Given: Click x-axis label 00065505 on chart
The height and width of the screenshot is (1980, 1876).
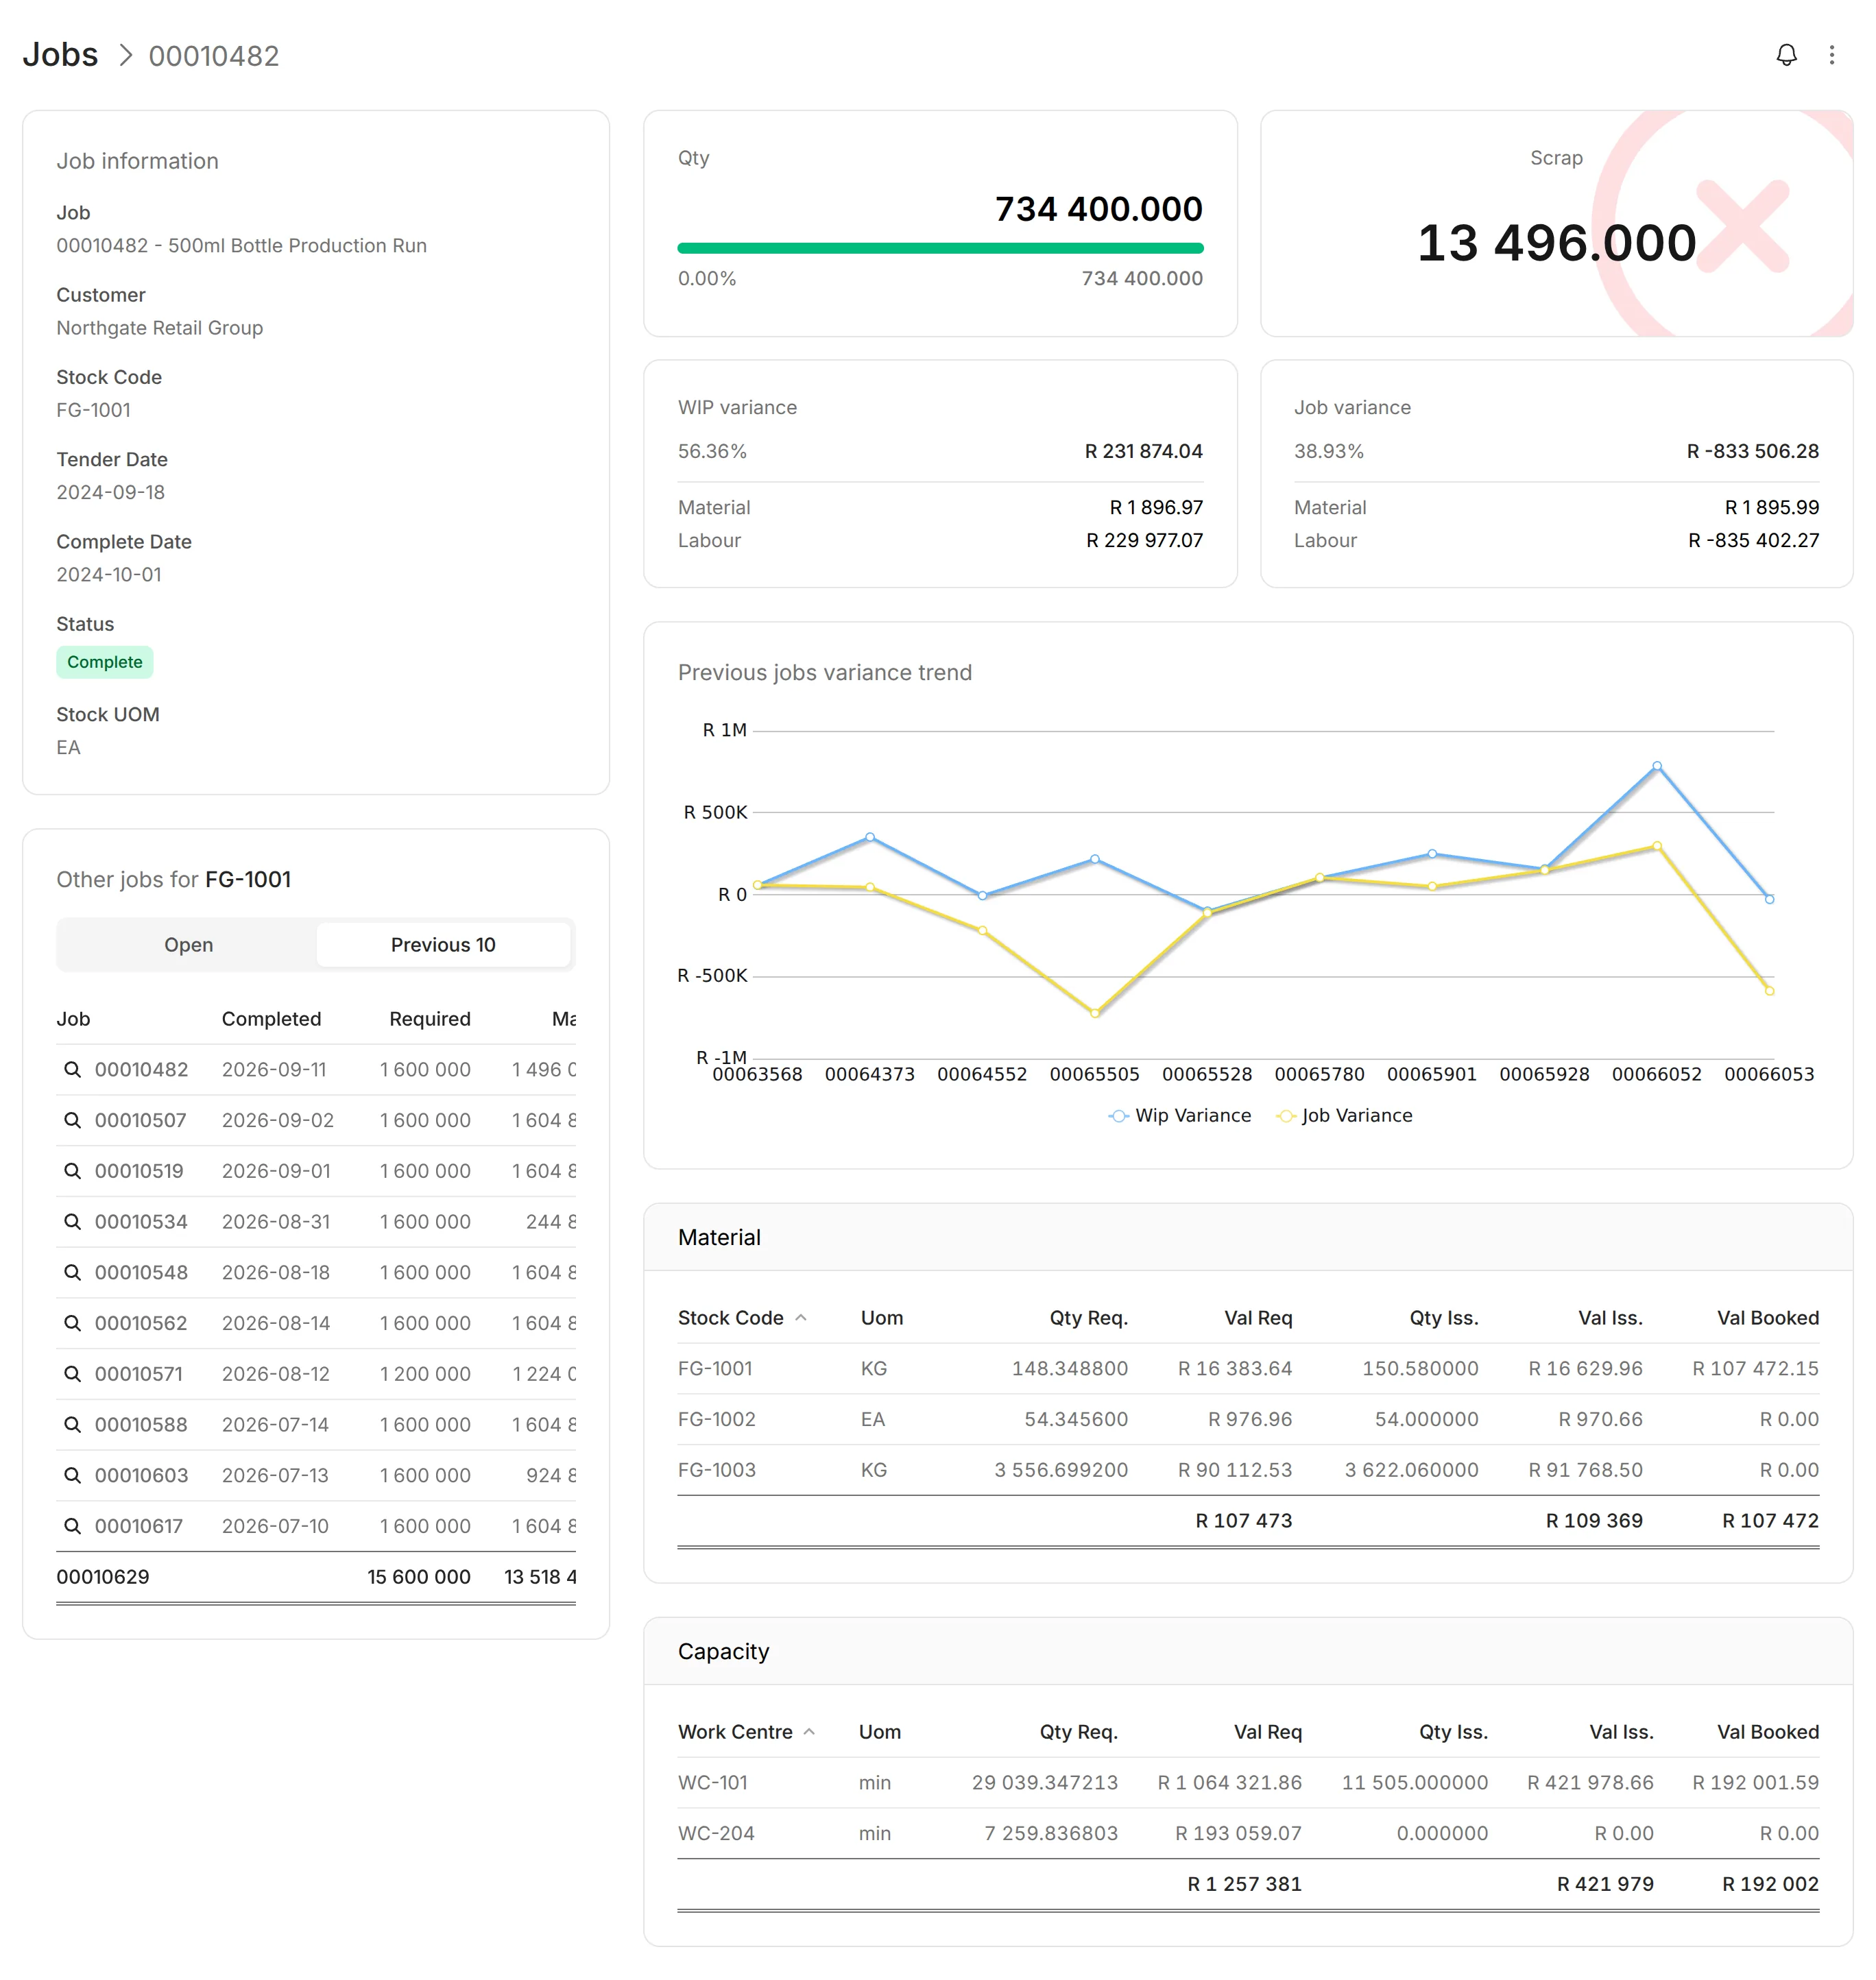Looking at the screenshot, I should (x=1094, y=1074).
